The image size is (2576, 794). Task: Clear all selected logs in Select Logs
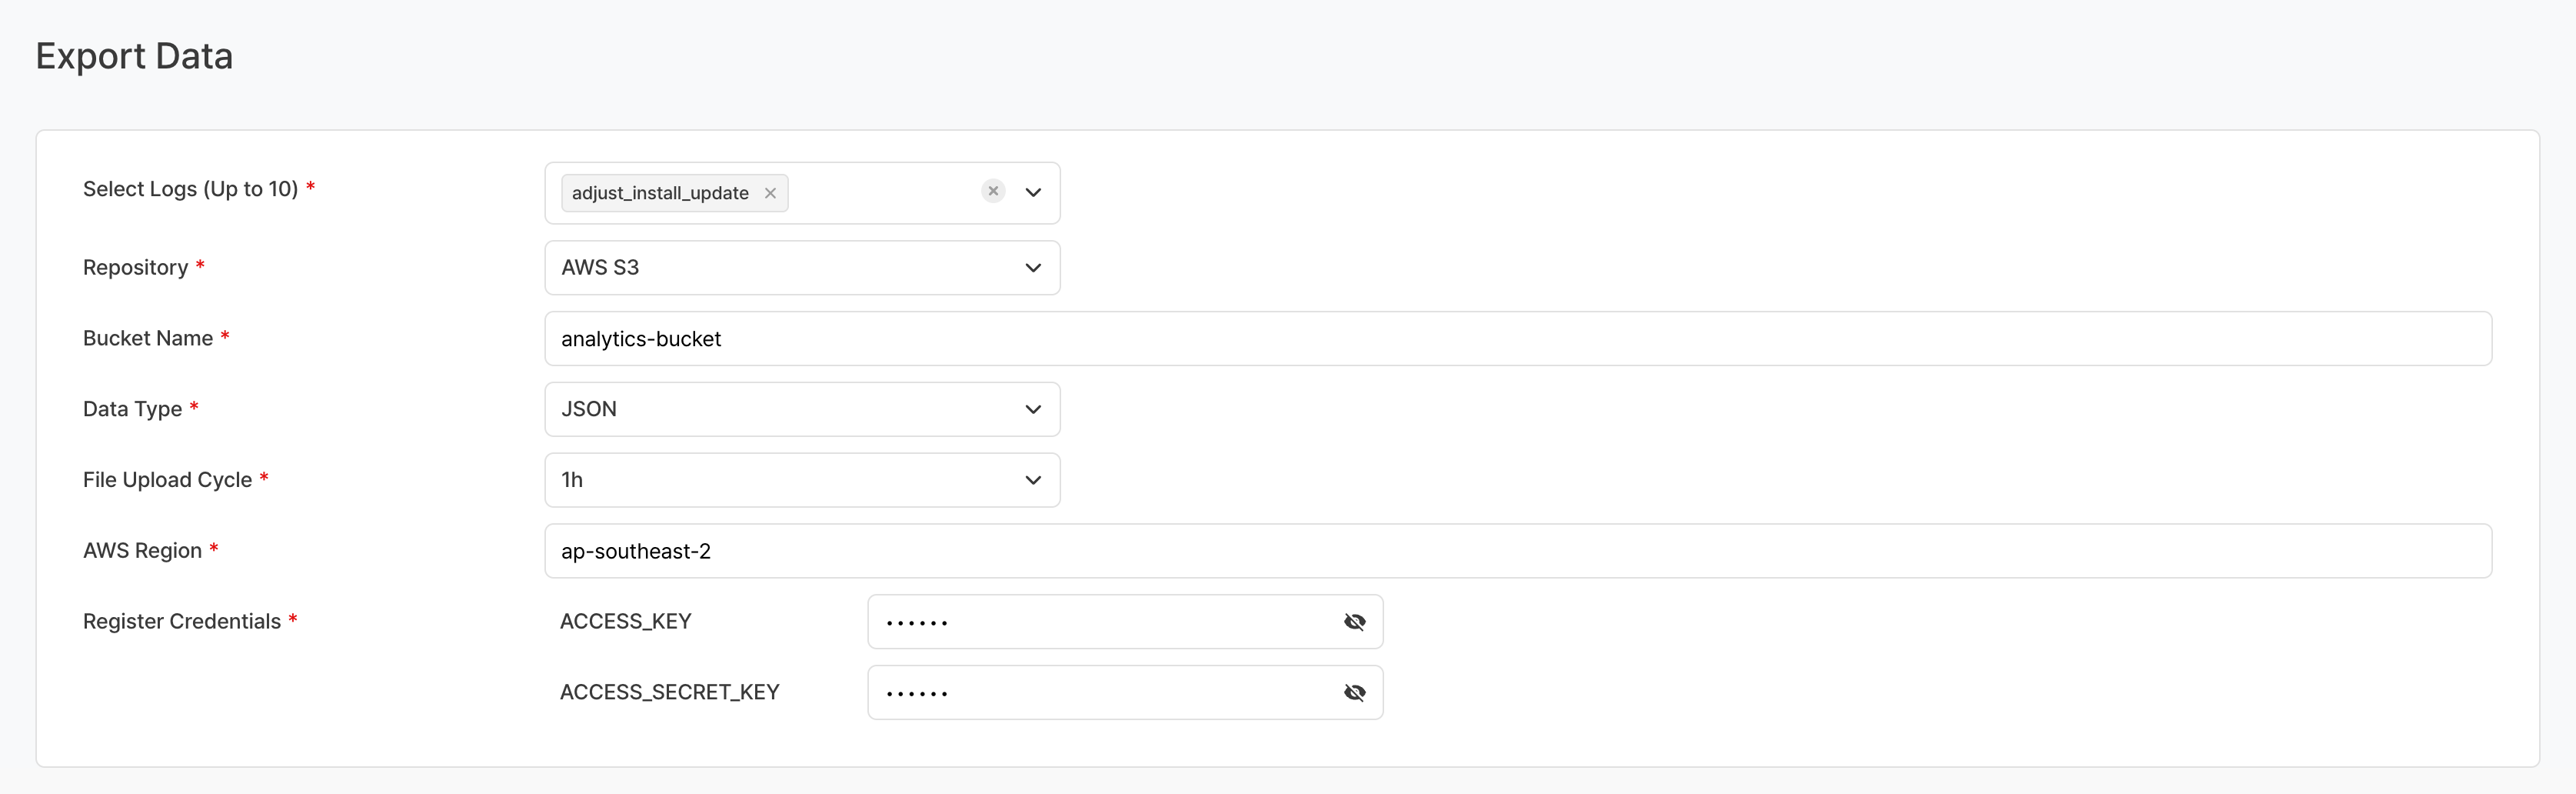(993, 191)
